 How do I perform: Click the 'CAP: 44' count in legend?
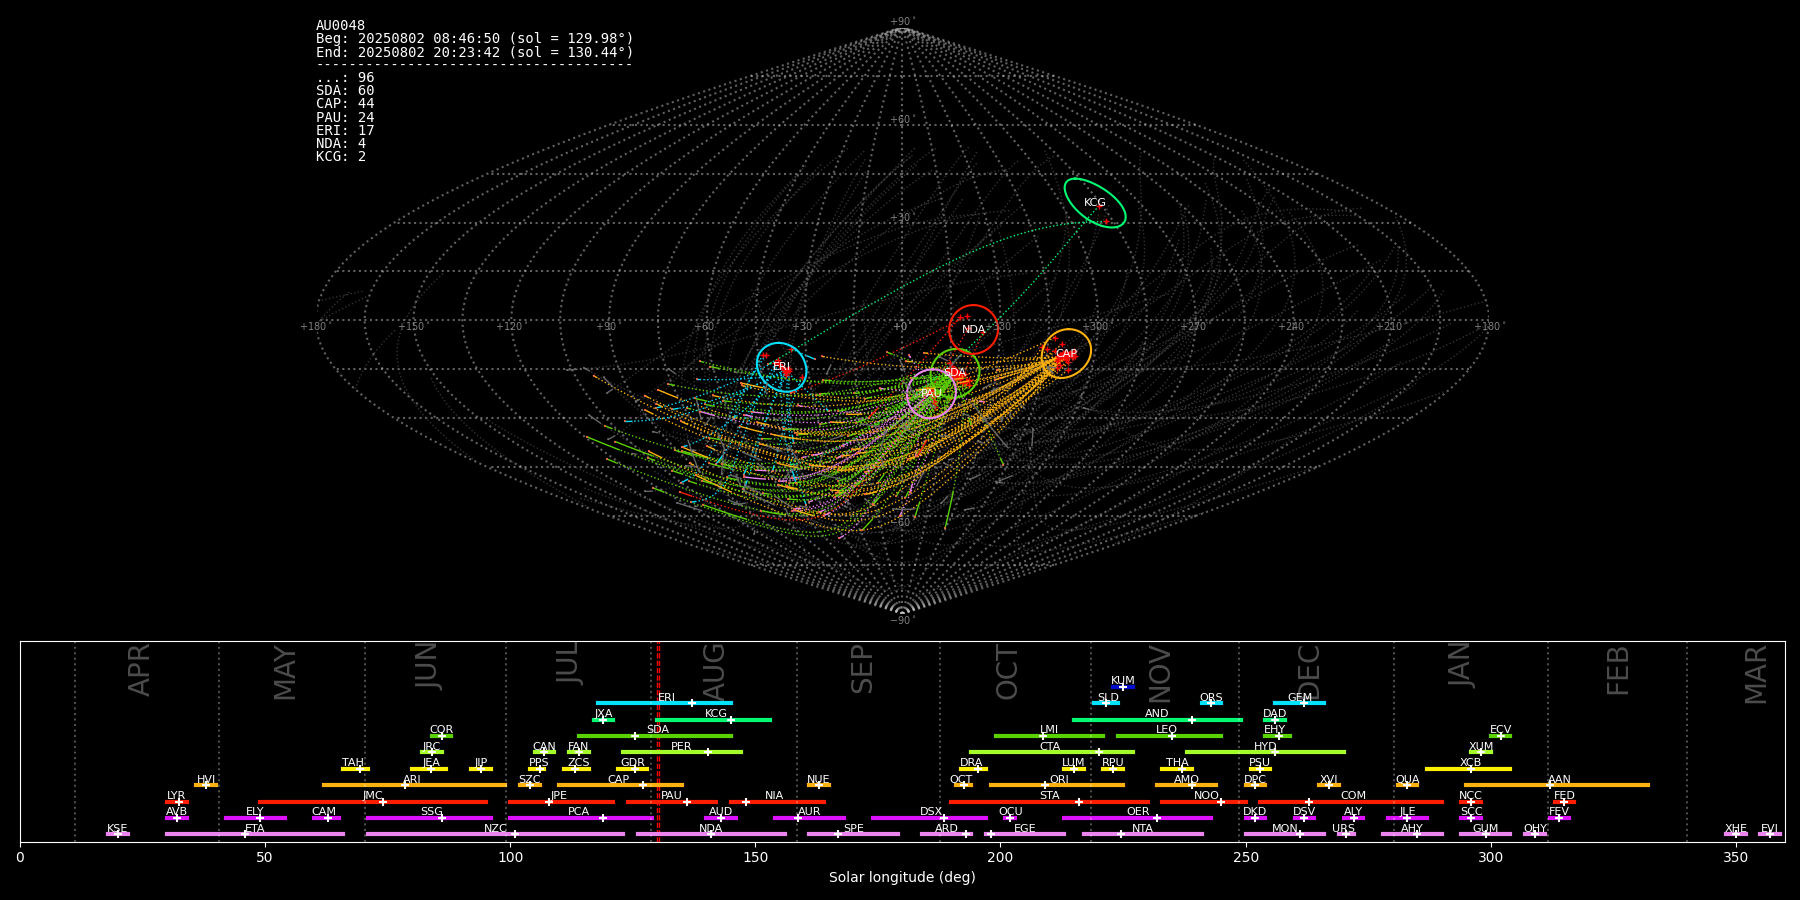coord(345,104)
